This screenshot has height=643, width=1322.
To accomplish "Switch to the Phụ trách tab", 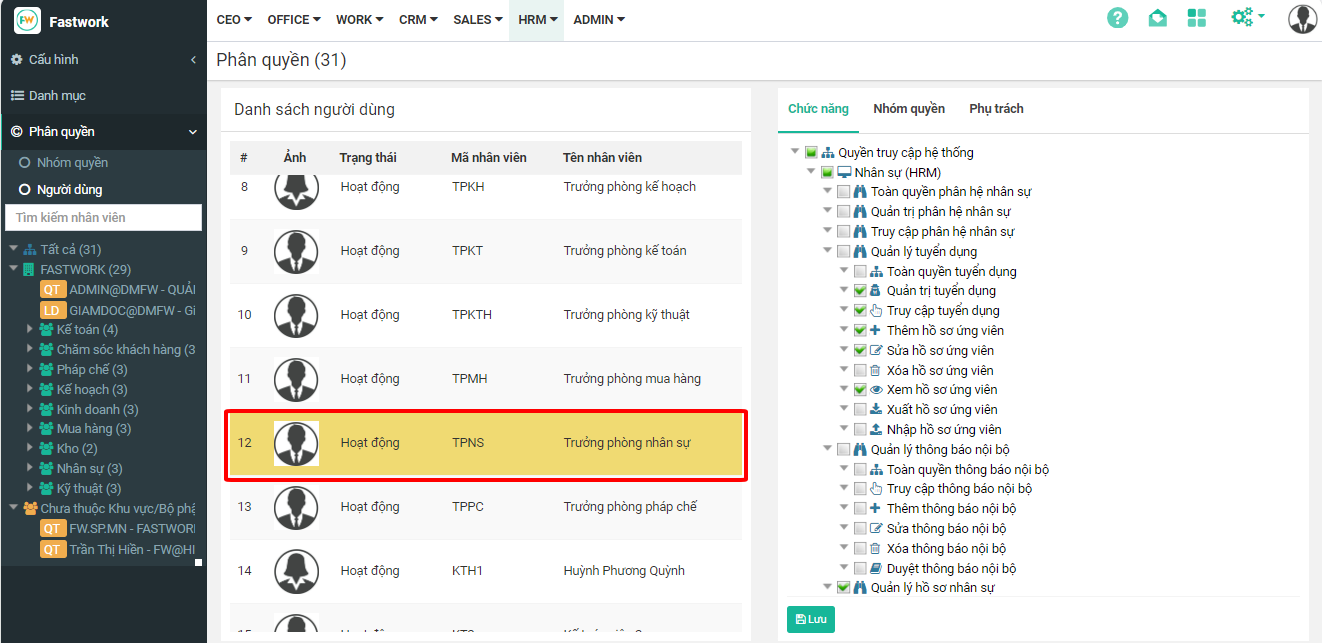I will point(995,109).
